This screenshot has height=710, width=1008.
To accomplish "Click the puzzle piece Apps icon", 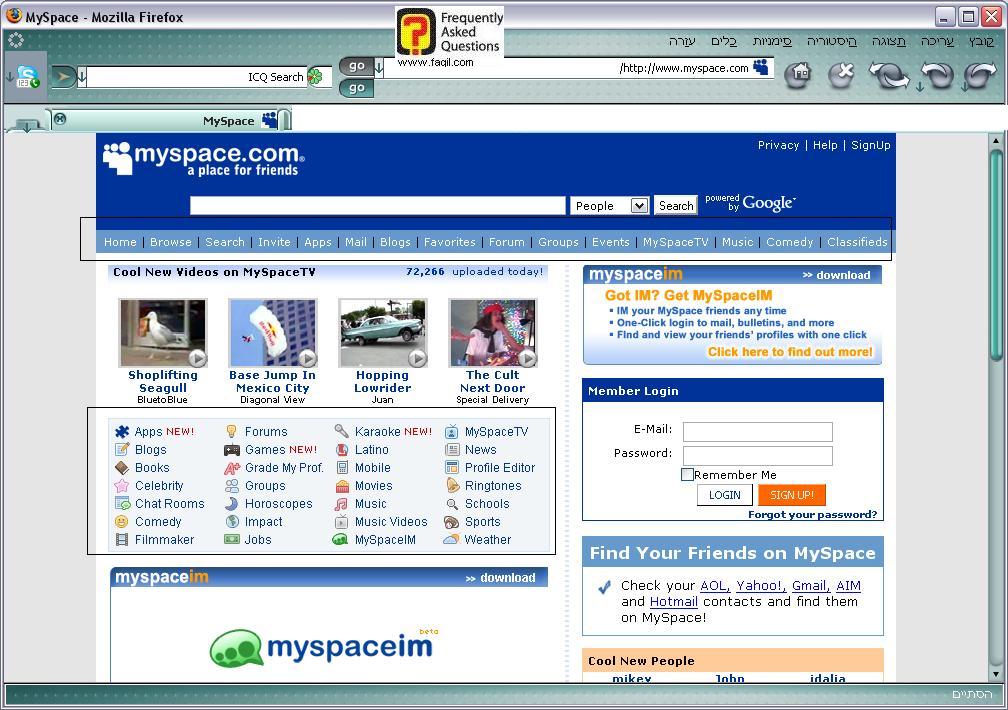I will click(122, 432).
